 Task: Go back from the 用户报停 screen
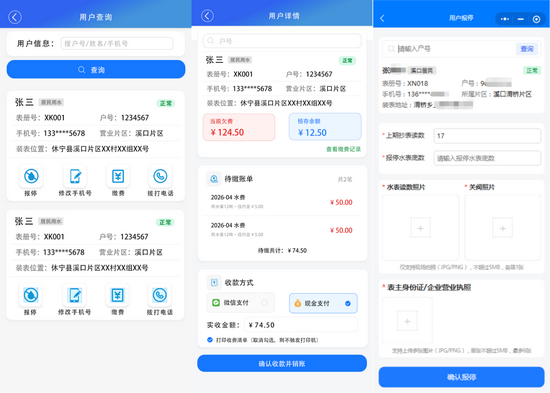click(382, 19)
